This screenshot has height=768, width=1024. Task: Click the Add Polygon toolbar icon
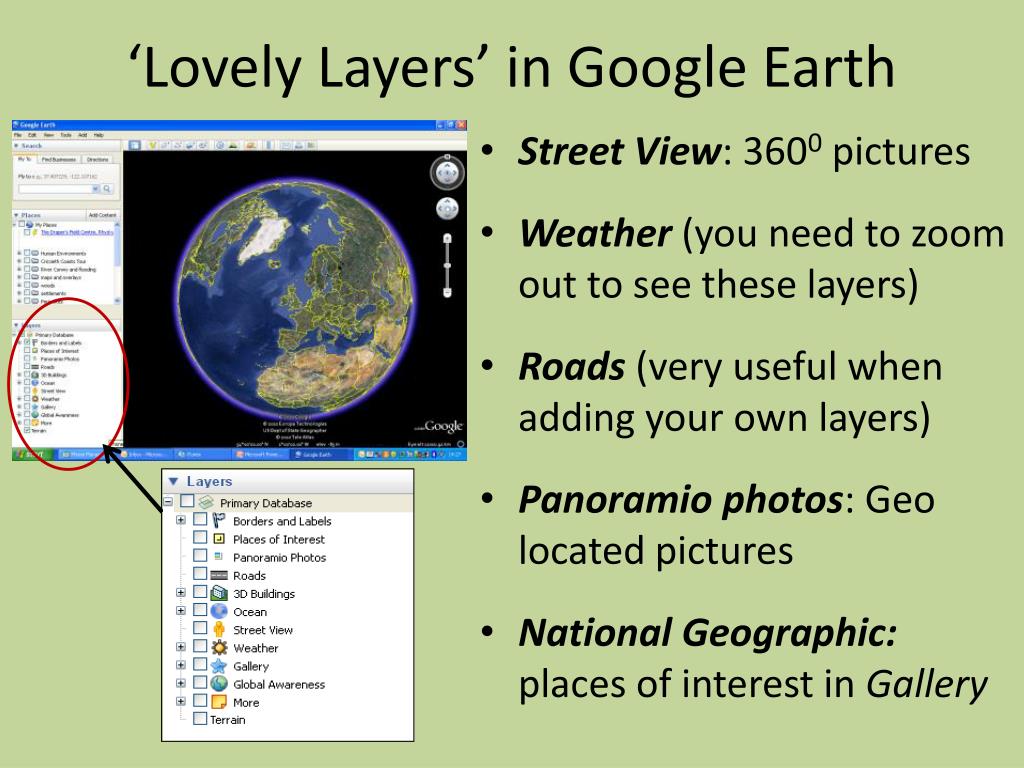click(x=165, y=146)
